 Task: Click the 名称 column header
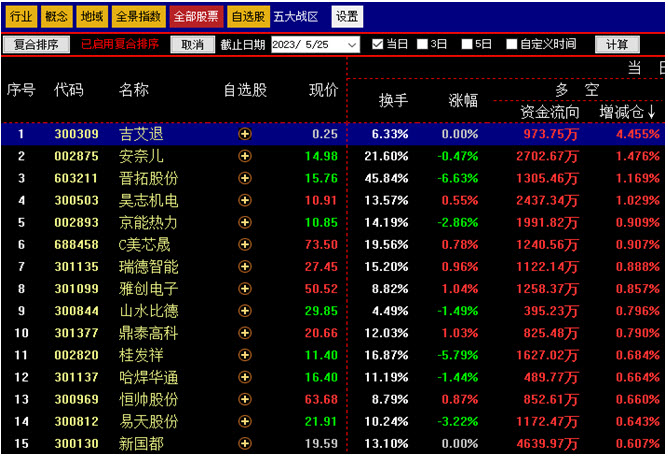(134, 90)
